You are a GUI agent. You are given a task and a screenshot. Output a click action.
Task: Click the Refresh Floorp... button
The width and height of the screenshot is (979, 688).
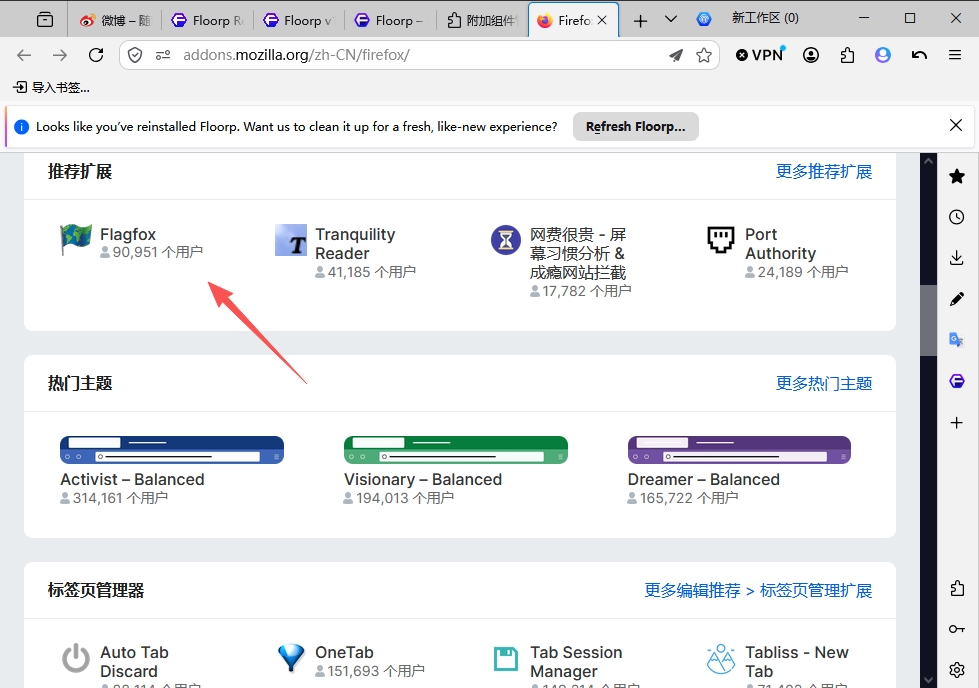click(636, 126)
